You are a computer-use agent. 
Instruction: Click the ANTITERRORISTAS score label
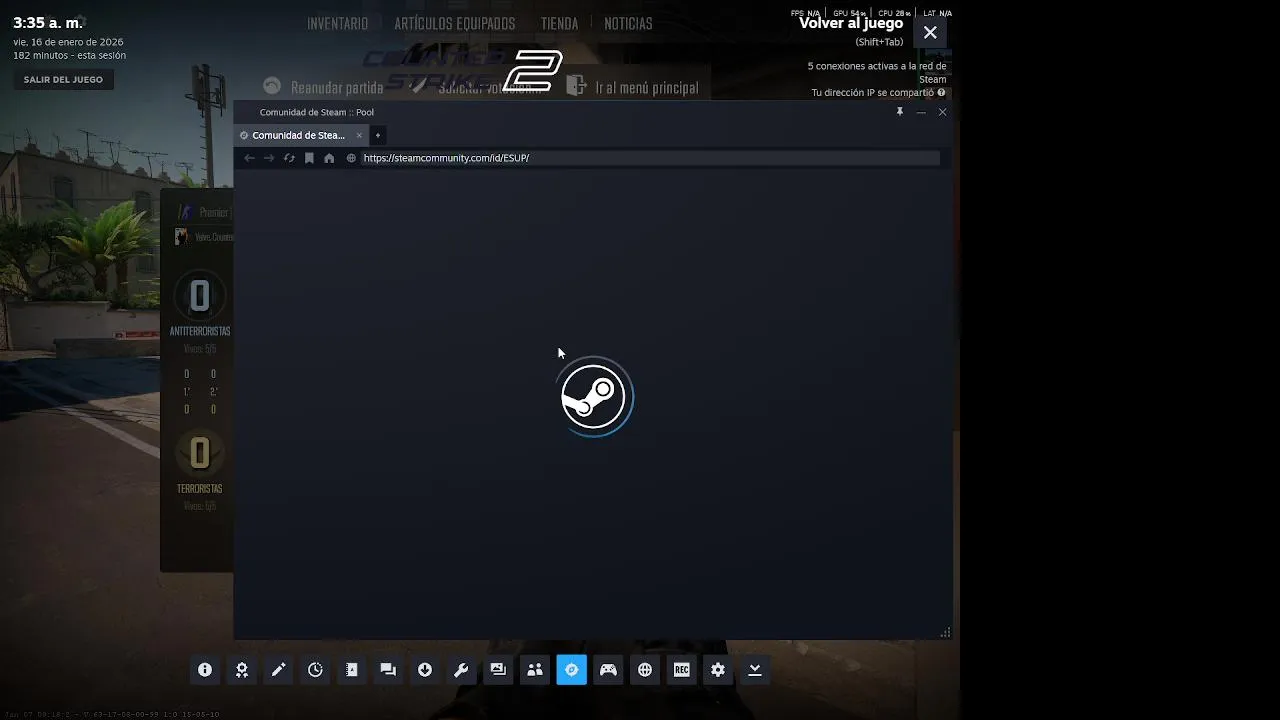200,331
